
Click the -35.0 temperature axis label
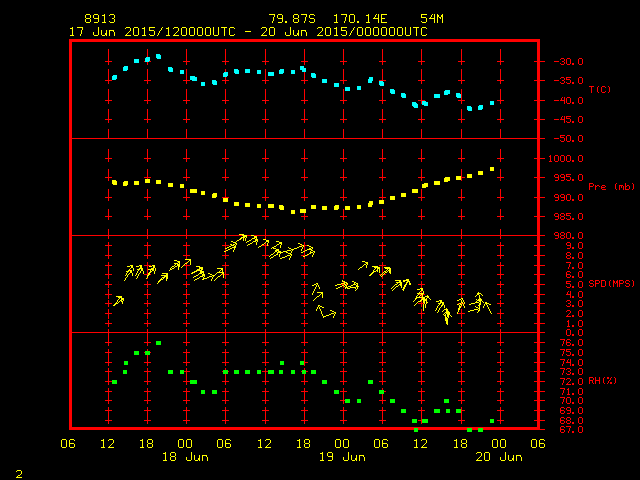click(x=568, y=81)
